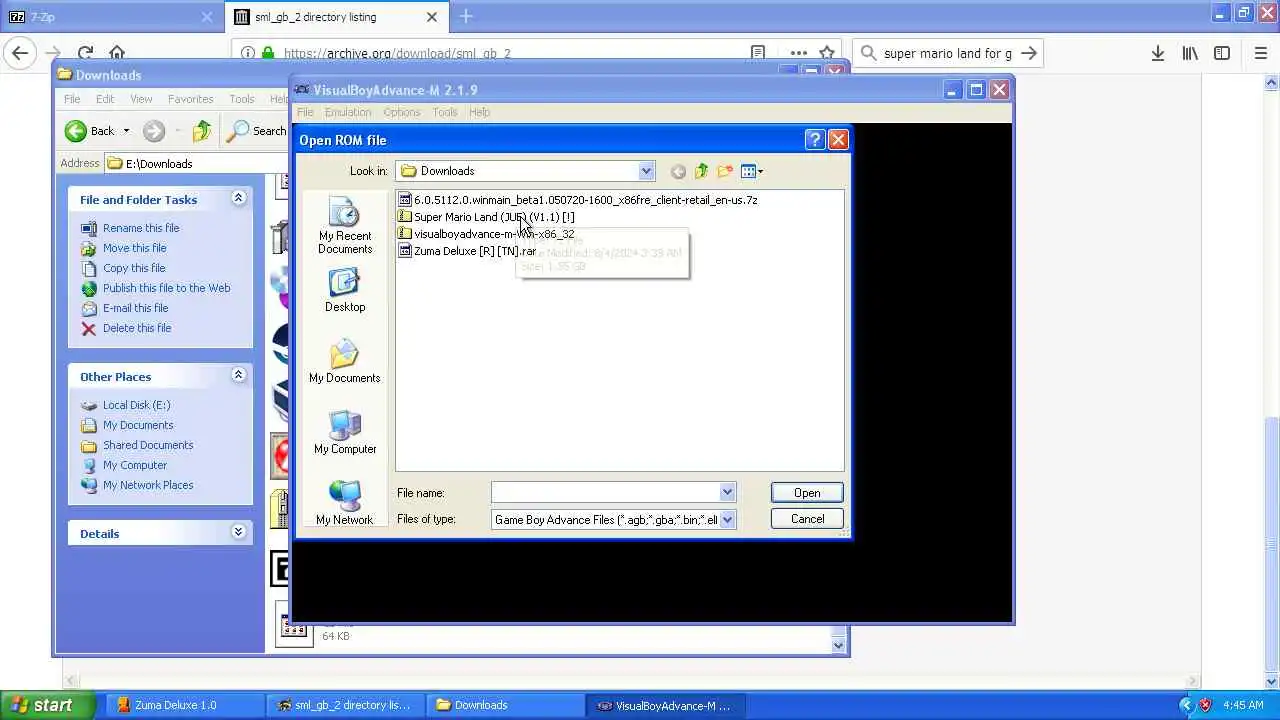The width and height of the screenshot is (1280, 720).
Task: Click the Cancel button
Action: 807,519
